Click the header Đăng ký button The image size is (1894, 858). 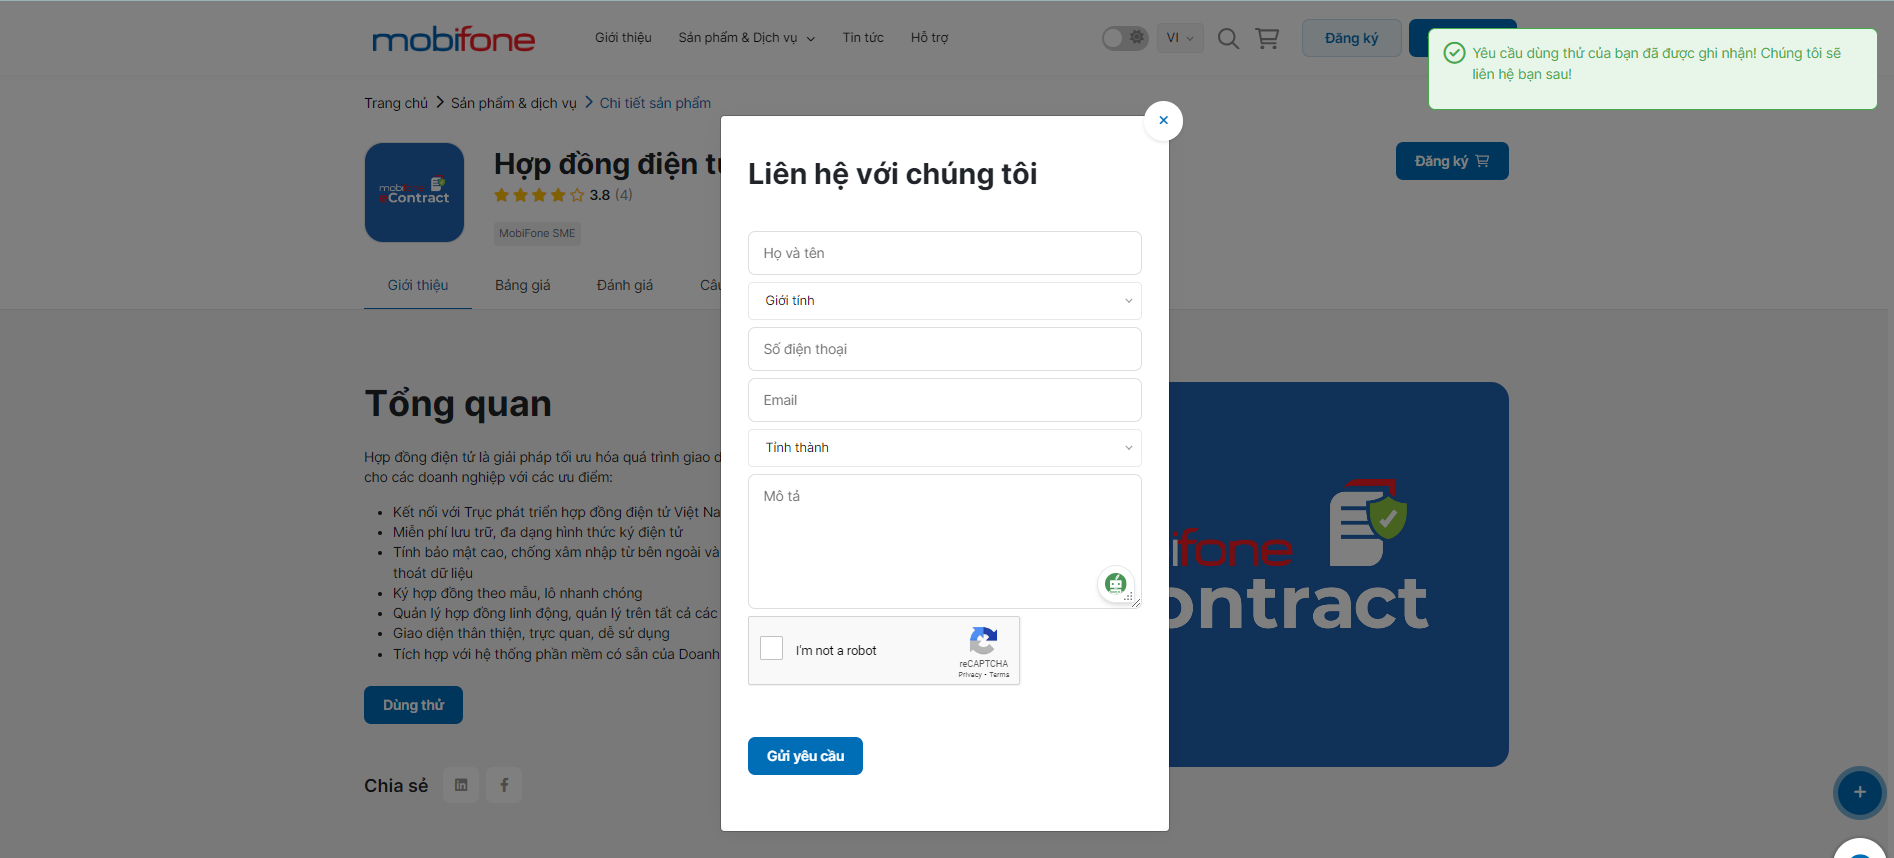click(1351, 38)
